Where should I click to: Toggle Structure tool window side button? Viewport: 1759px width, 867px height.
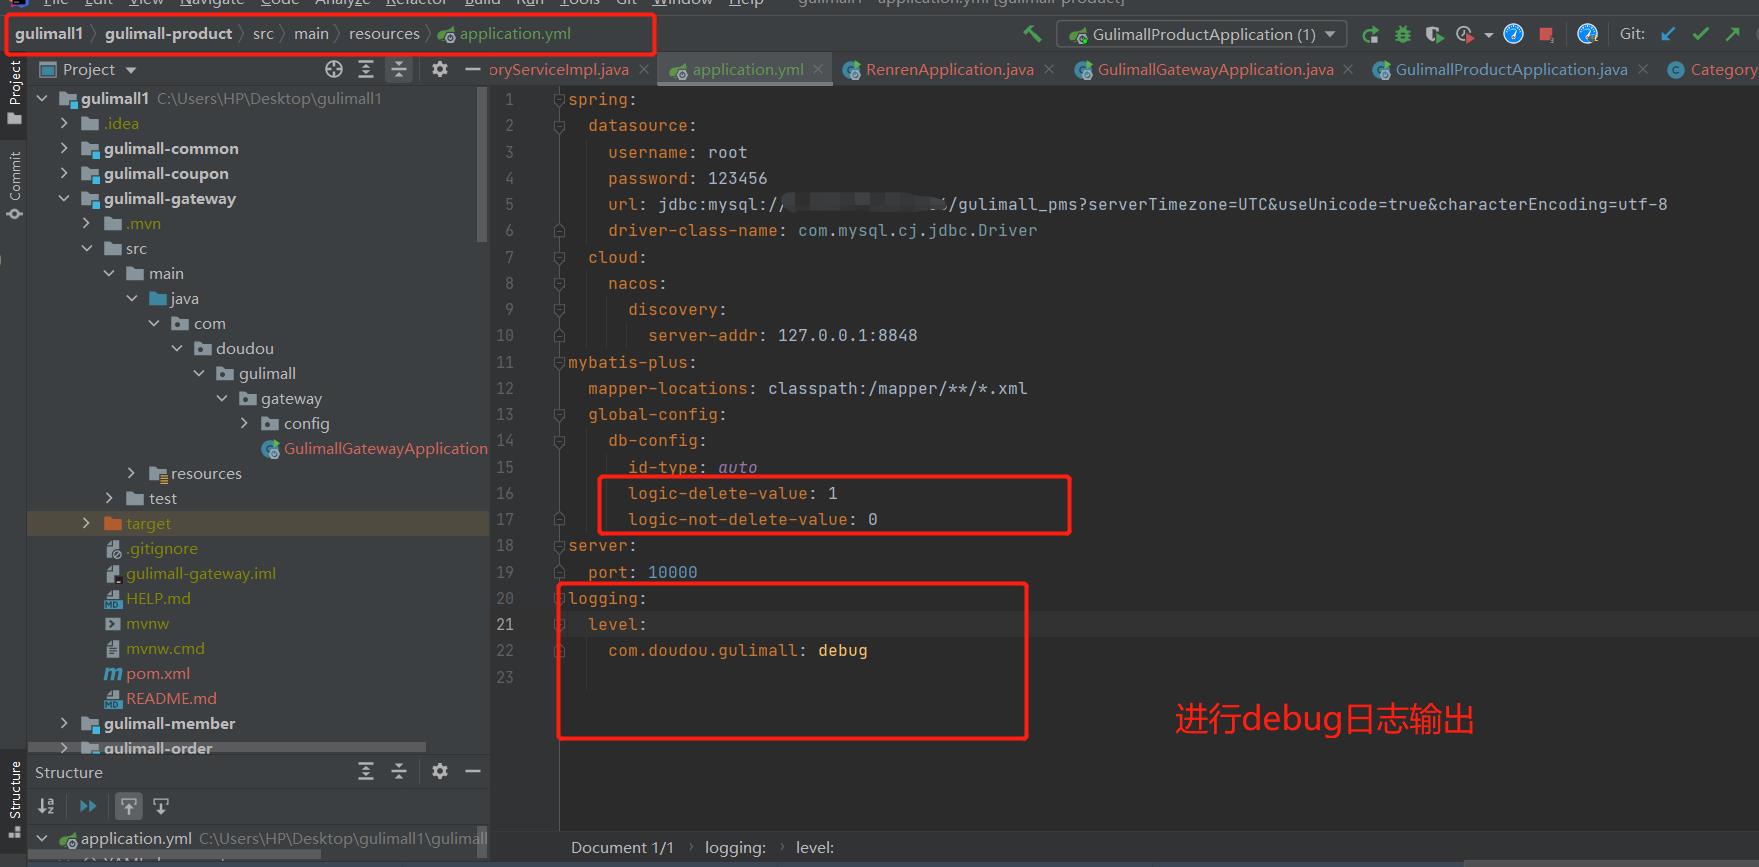(14, 799)
